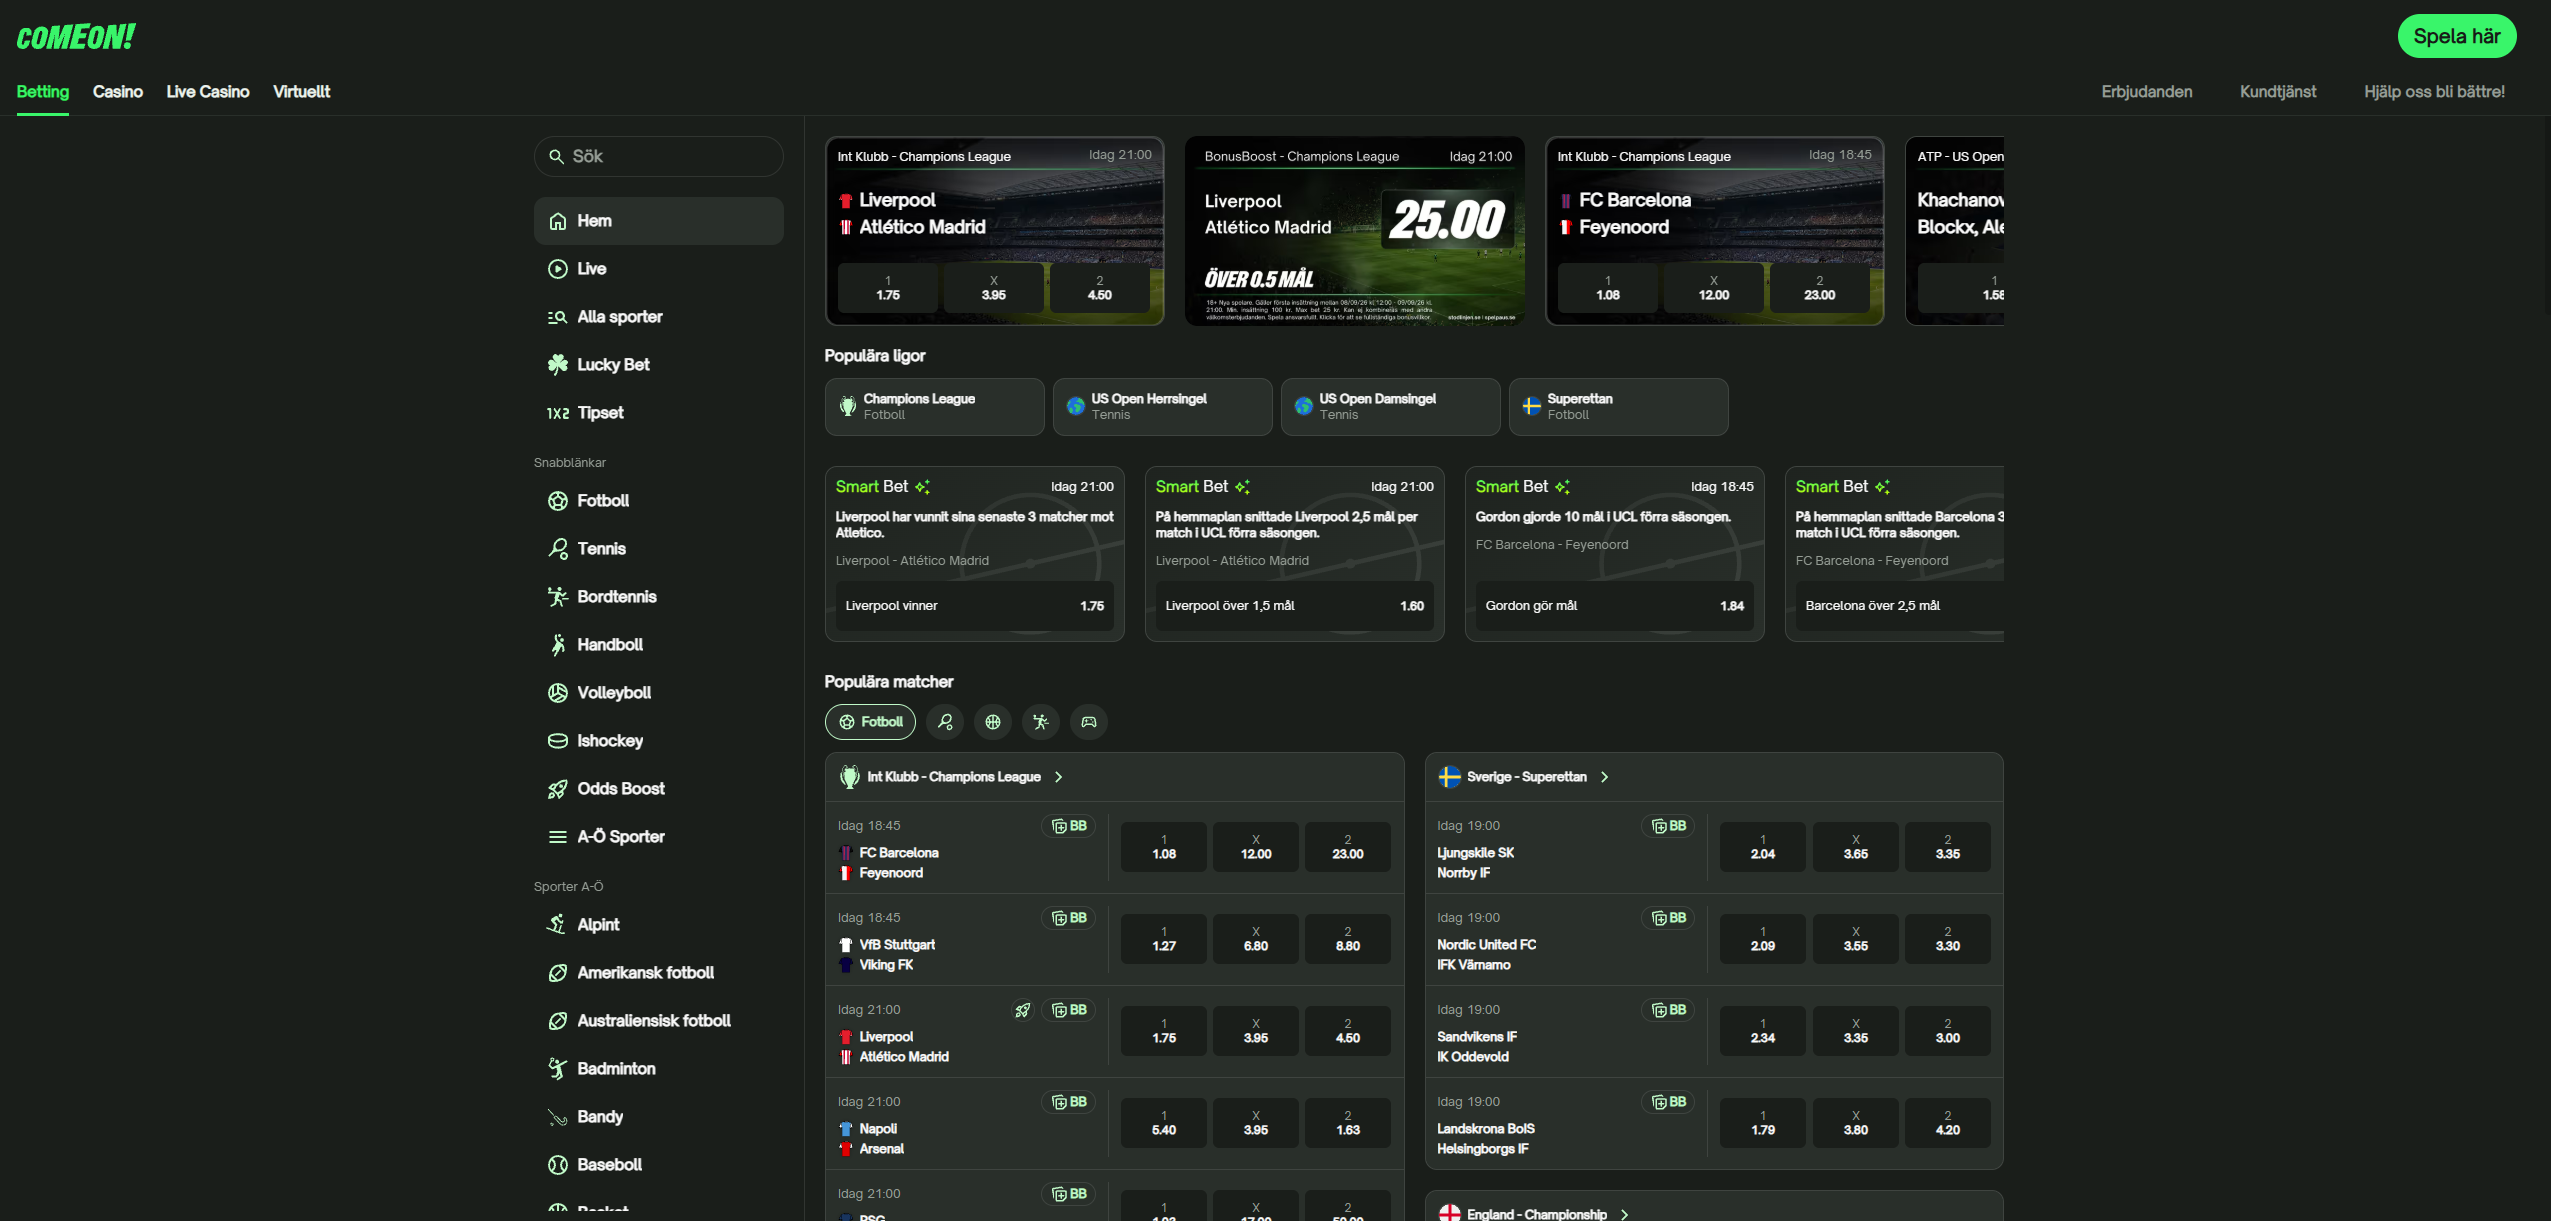2551x1221 pixels.
Task: Toggle odds 1.63 for Arsenal win
Action: coord(1348,1123)
